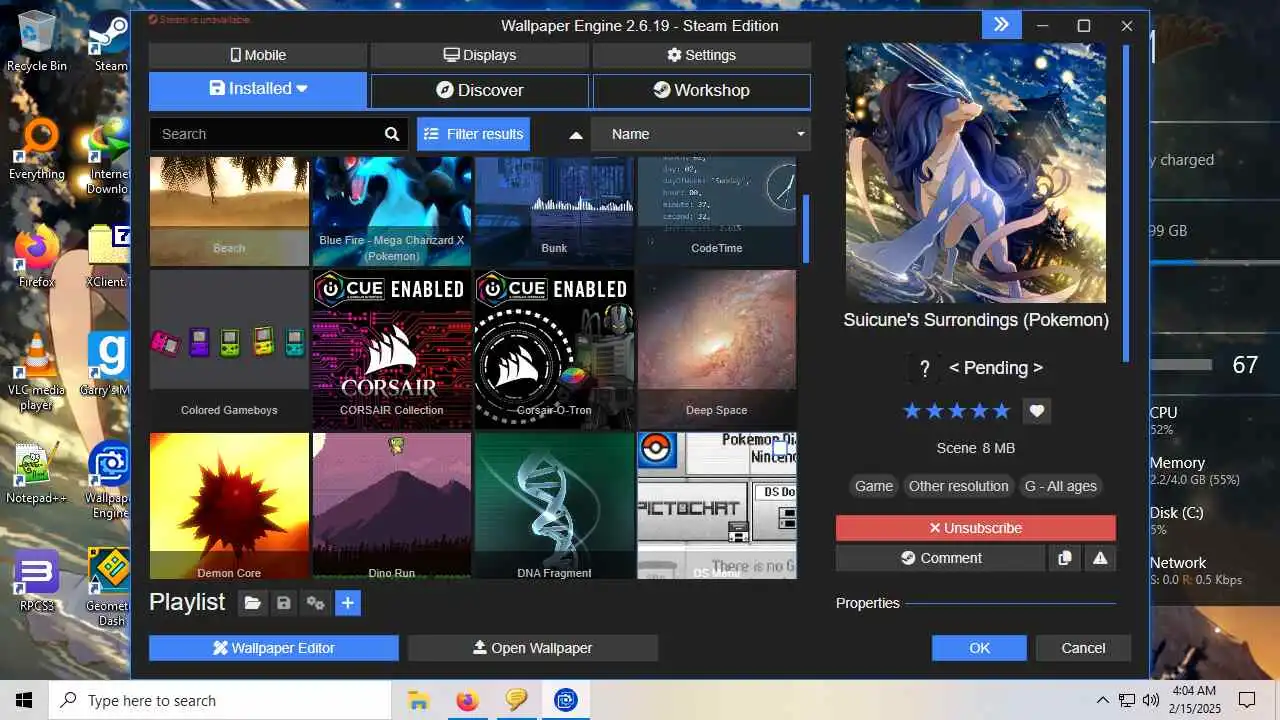
Task: Click the Other resolution tag
Action: tap(958, 486)
